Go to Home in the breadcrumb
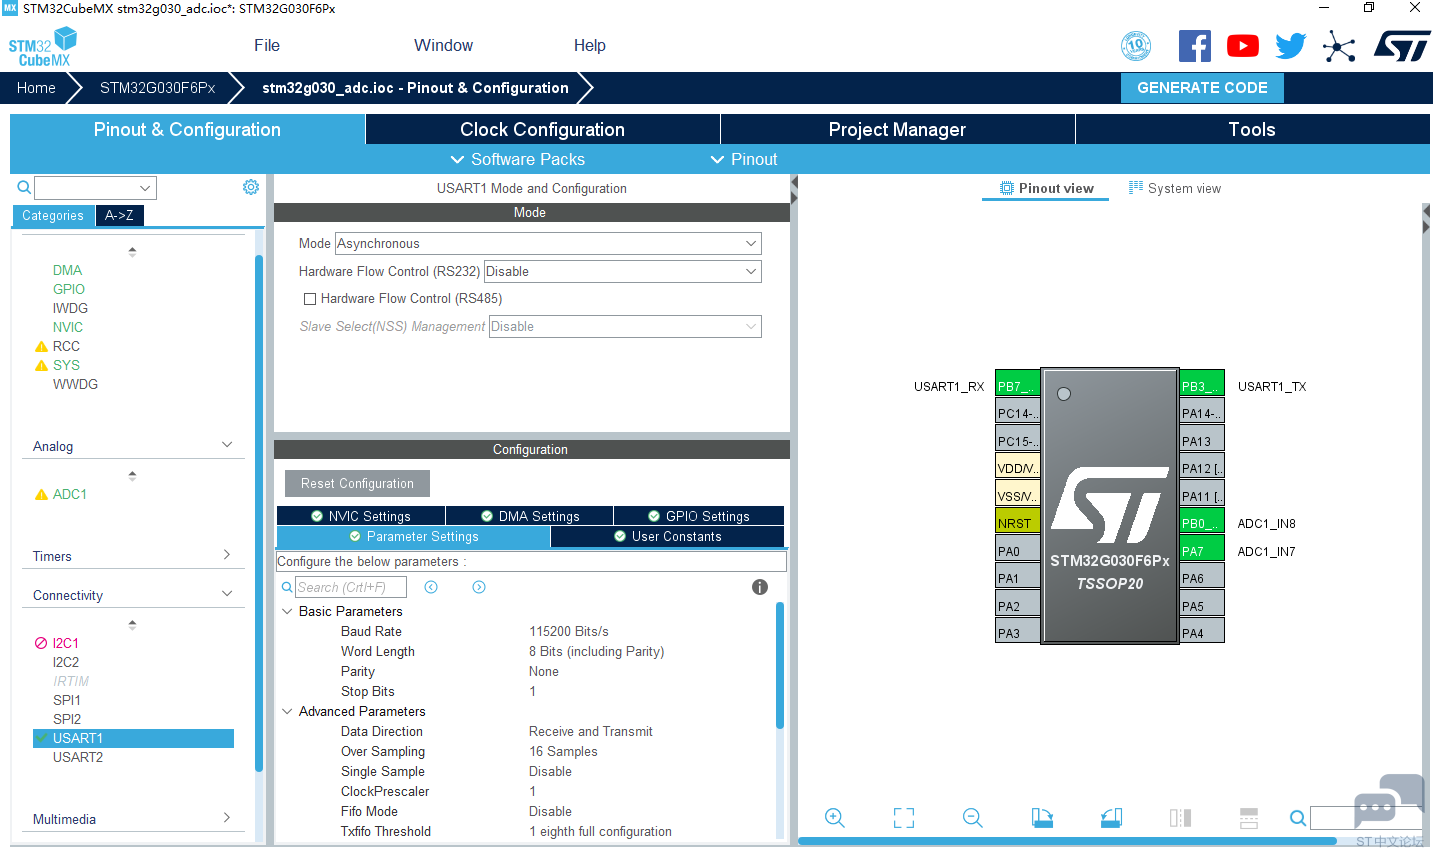Image resolution: width=1433 pixels, height=857 pixels. [x=36, y=88]
